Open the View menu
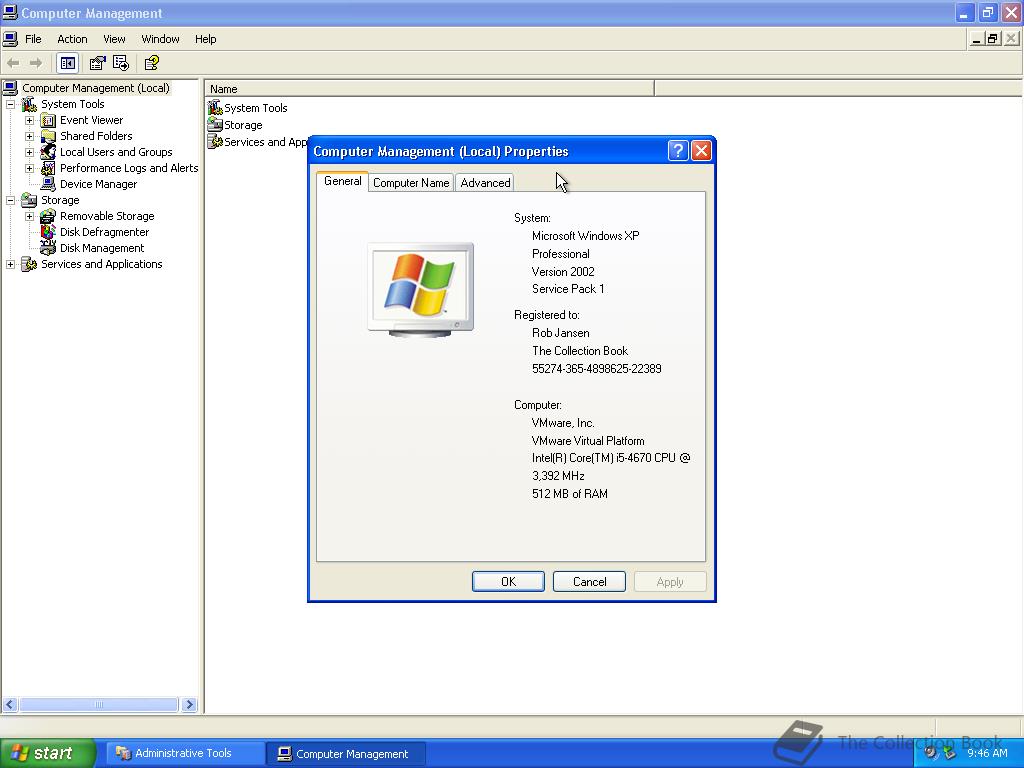This screenshot has height=768, width=1024. coord(114,39)
